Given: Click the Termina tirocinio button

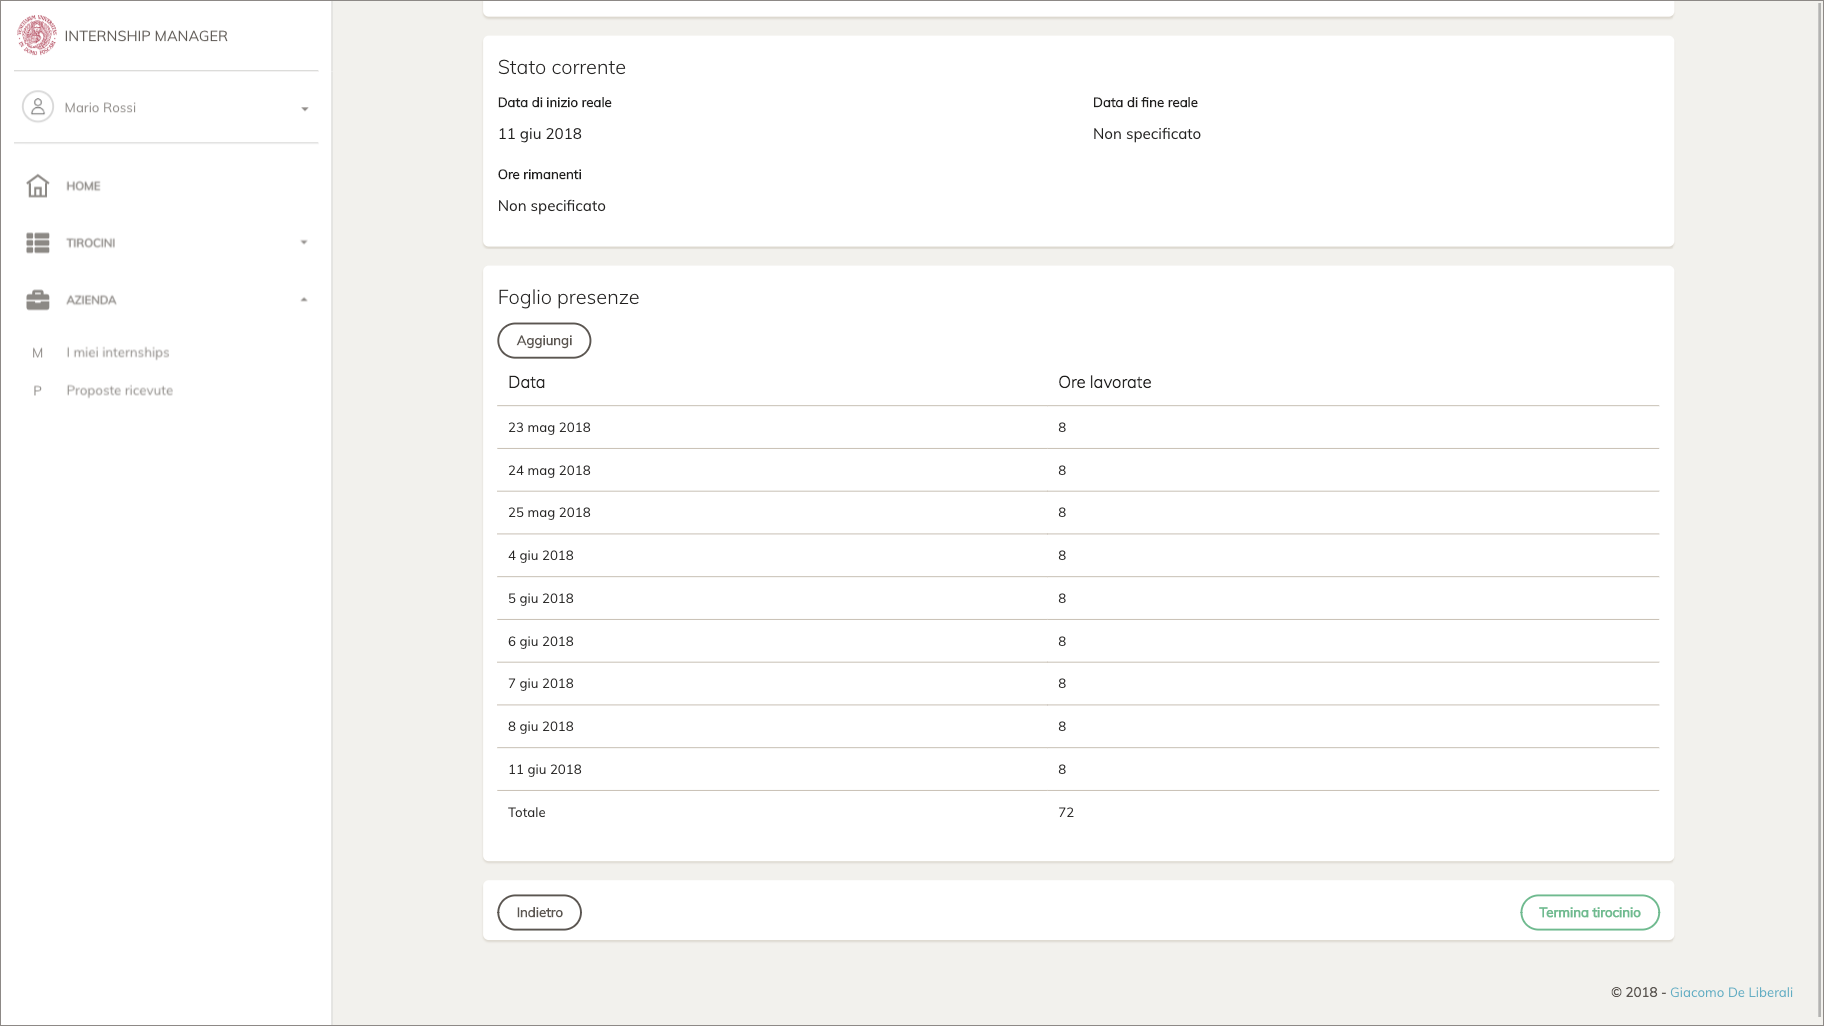Looking at the screenshot, I should (x=1590, y=913).
